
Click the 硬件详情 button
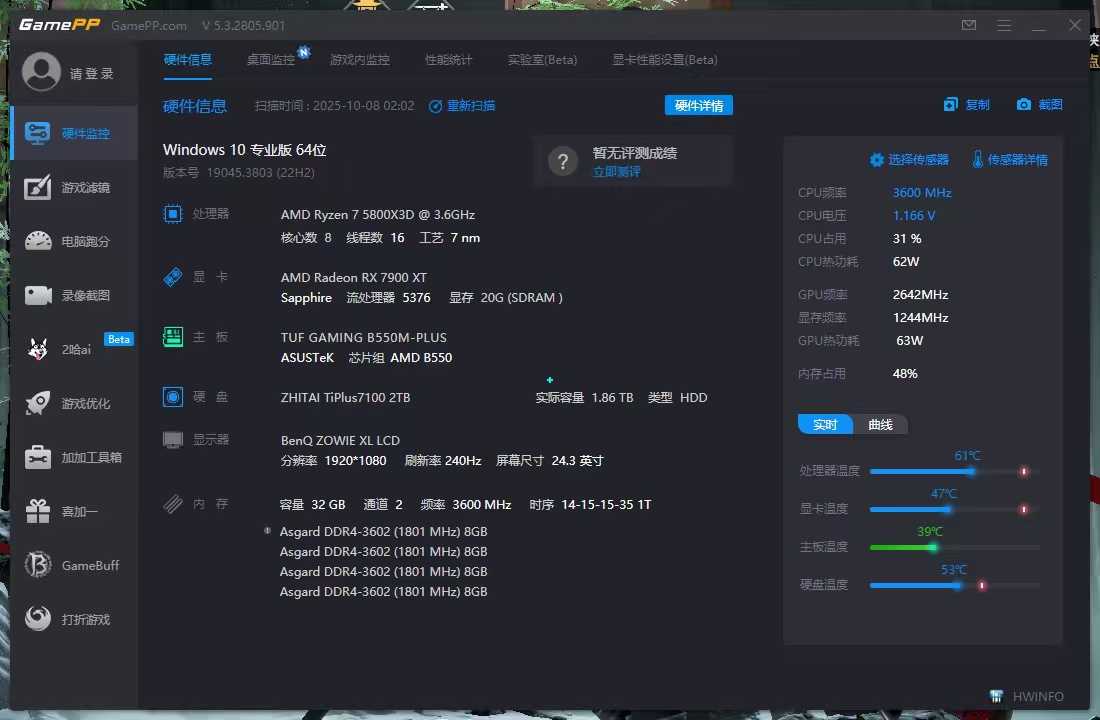(x=698, y=106)
